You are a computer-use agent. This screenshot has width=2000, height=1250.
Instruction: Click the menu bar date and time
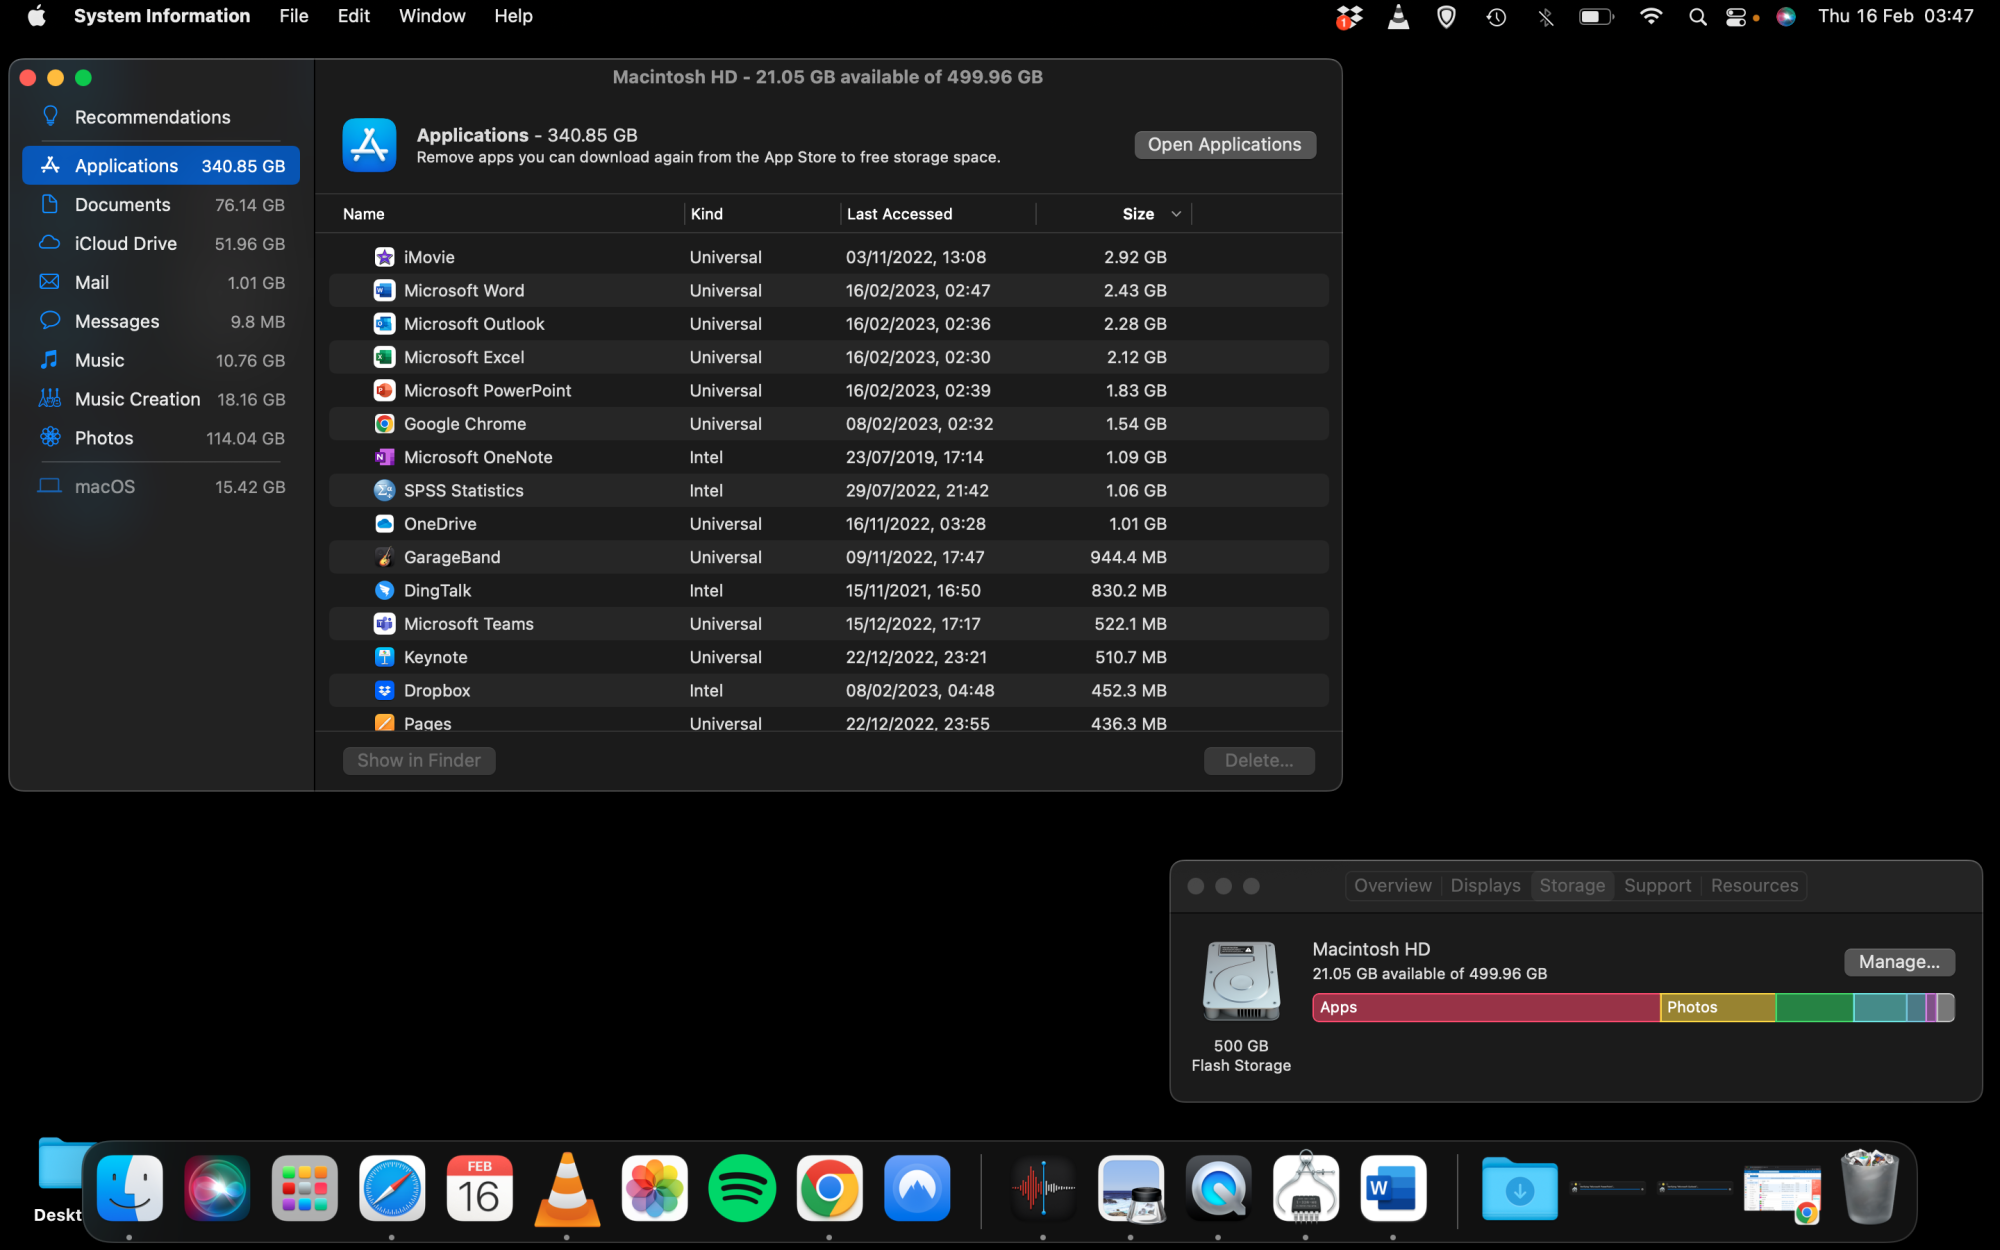1895,16
